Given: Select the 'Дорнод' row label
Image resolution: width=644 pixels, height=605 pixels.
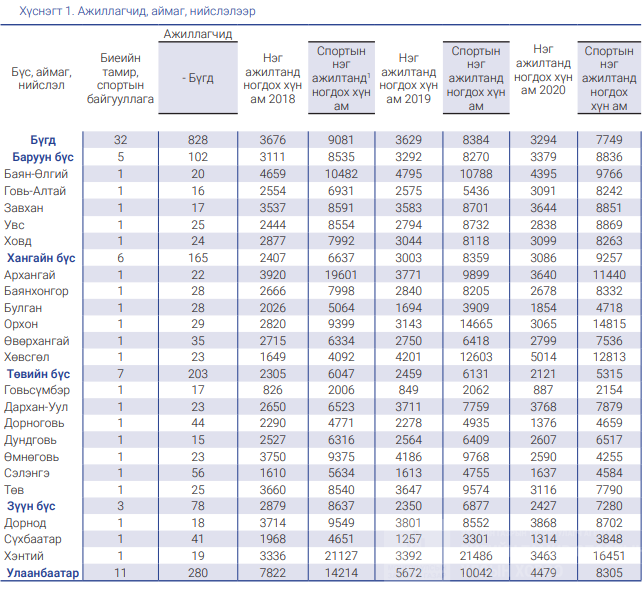Looking at the screenshot, I should pyautogui.click(x=25, y=523).
